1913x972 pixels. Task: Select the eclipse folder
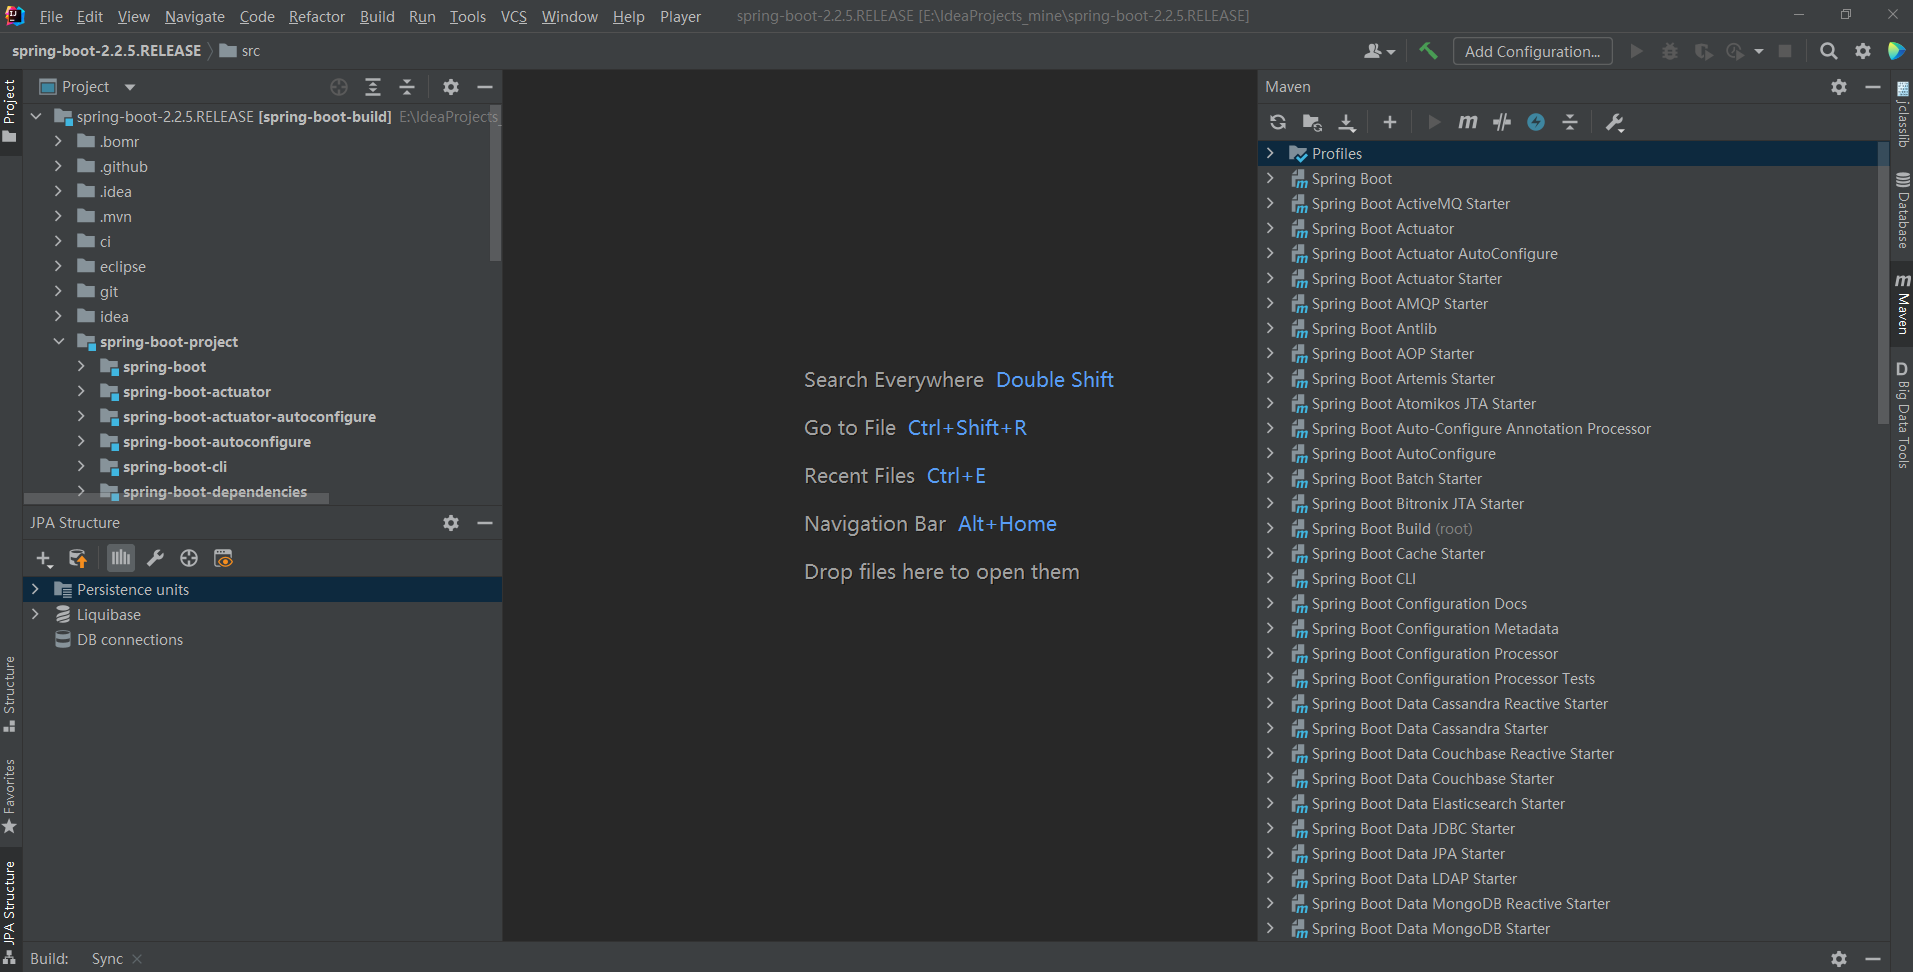(x=123, y=267)
